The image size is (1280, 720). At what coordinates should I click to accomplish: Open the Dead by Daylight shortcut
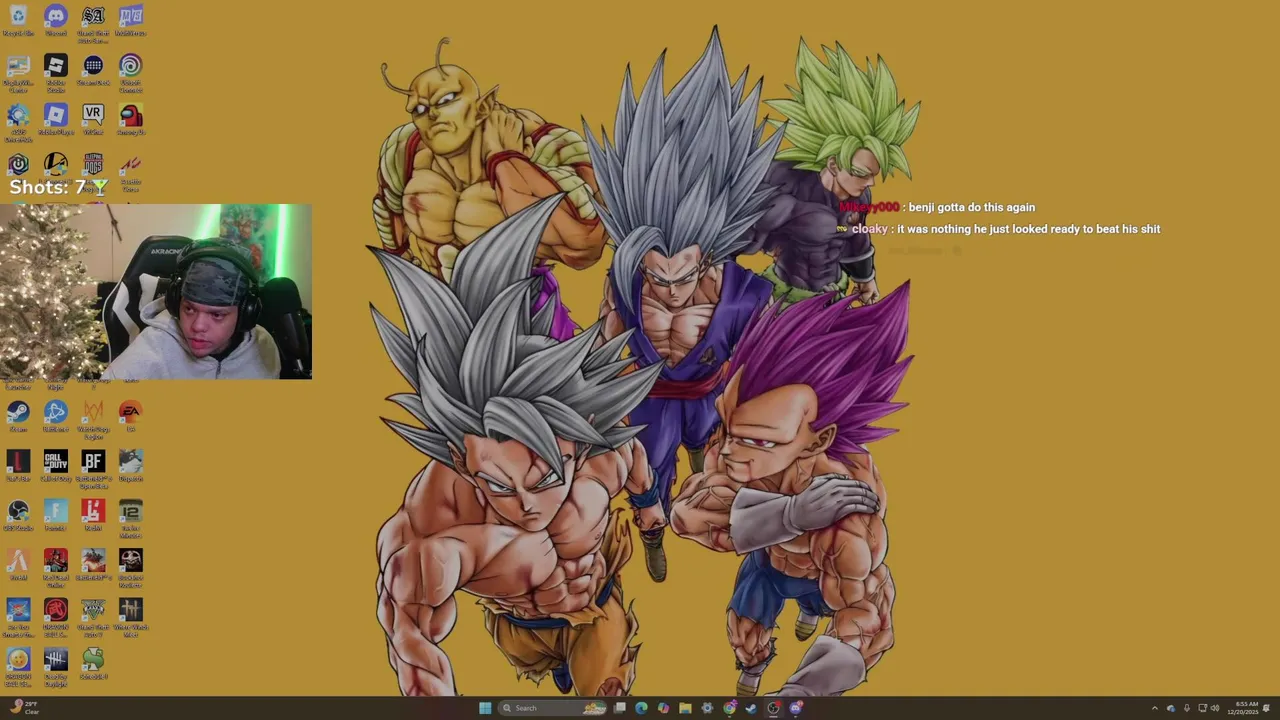click(x=56, y=666)
